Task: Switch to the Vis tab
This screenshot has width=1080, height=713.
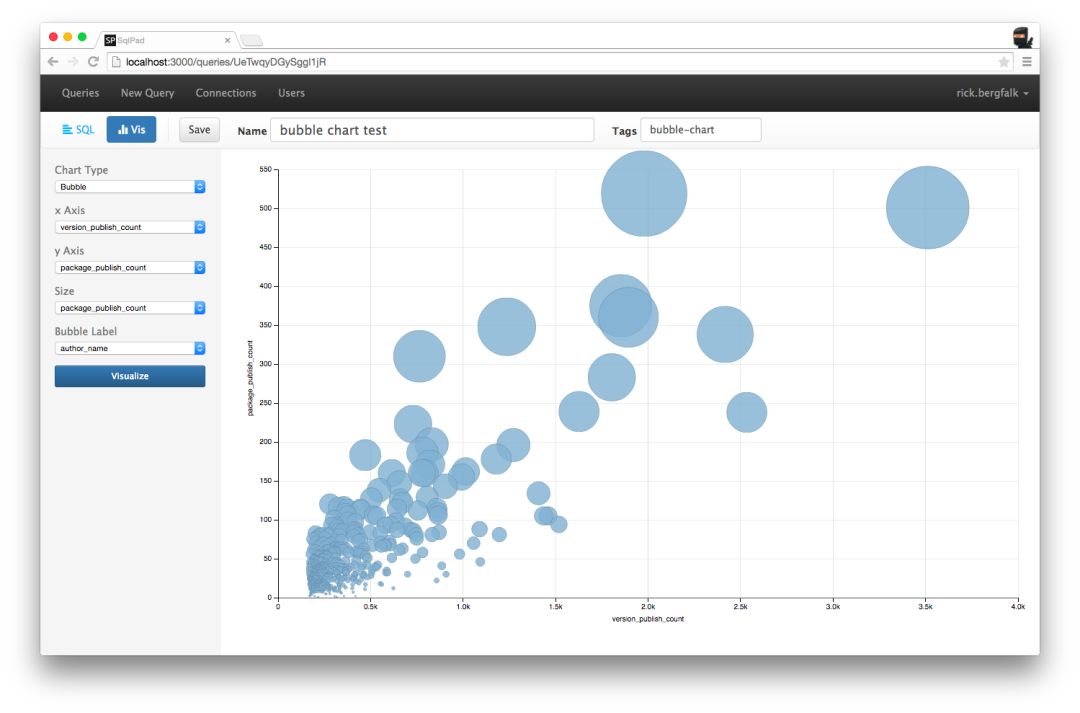Action: click(x=131, y=130)
